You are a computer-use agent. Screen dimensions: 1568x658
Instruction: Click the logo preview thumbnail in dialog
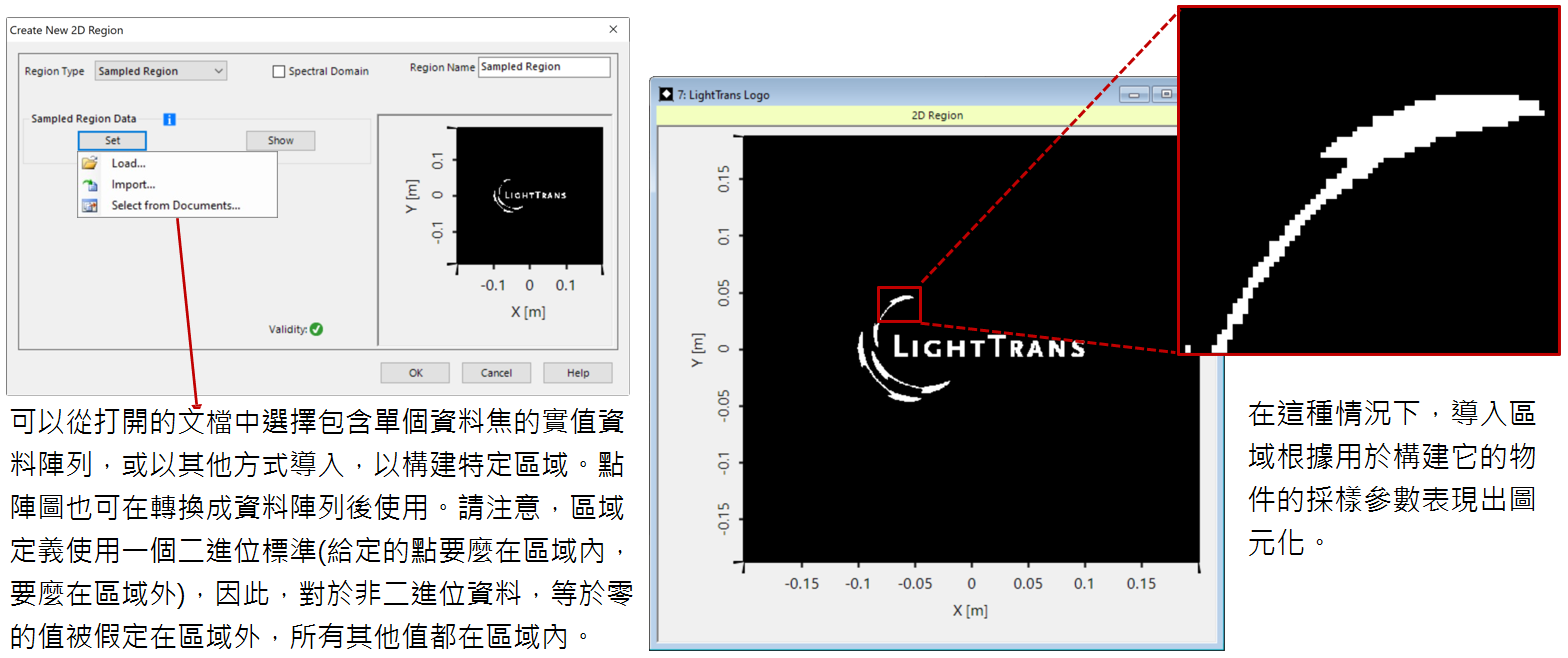coord(530,195)
